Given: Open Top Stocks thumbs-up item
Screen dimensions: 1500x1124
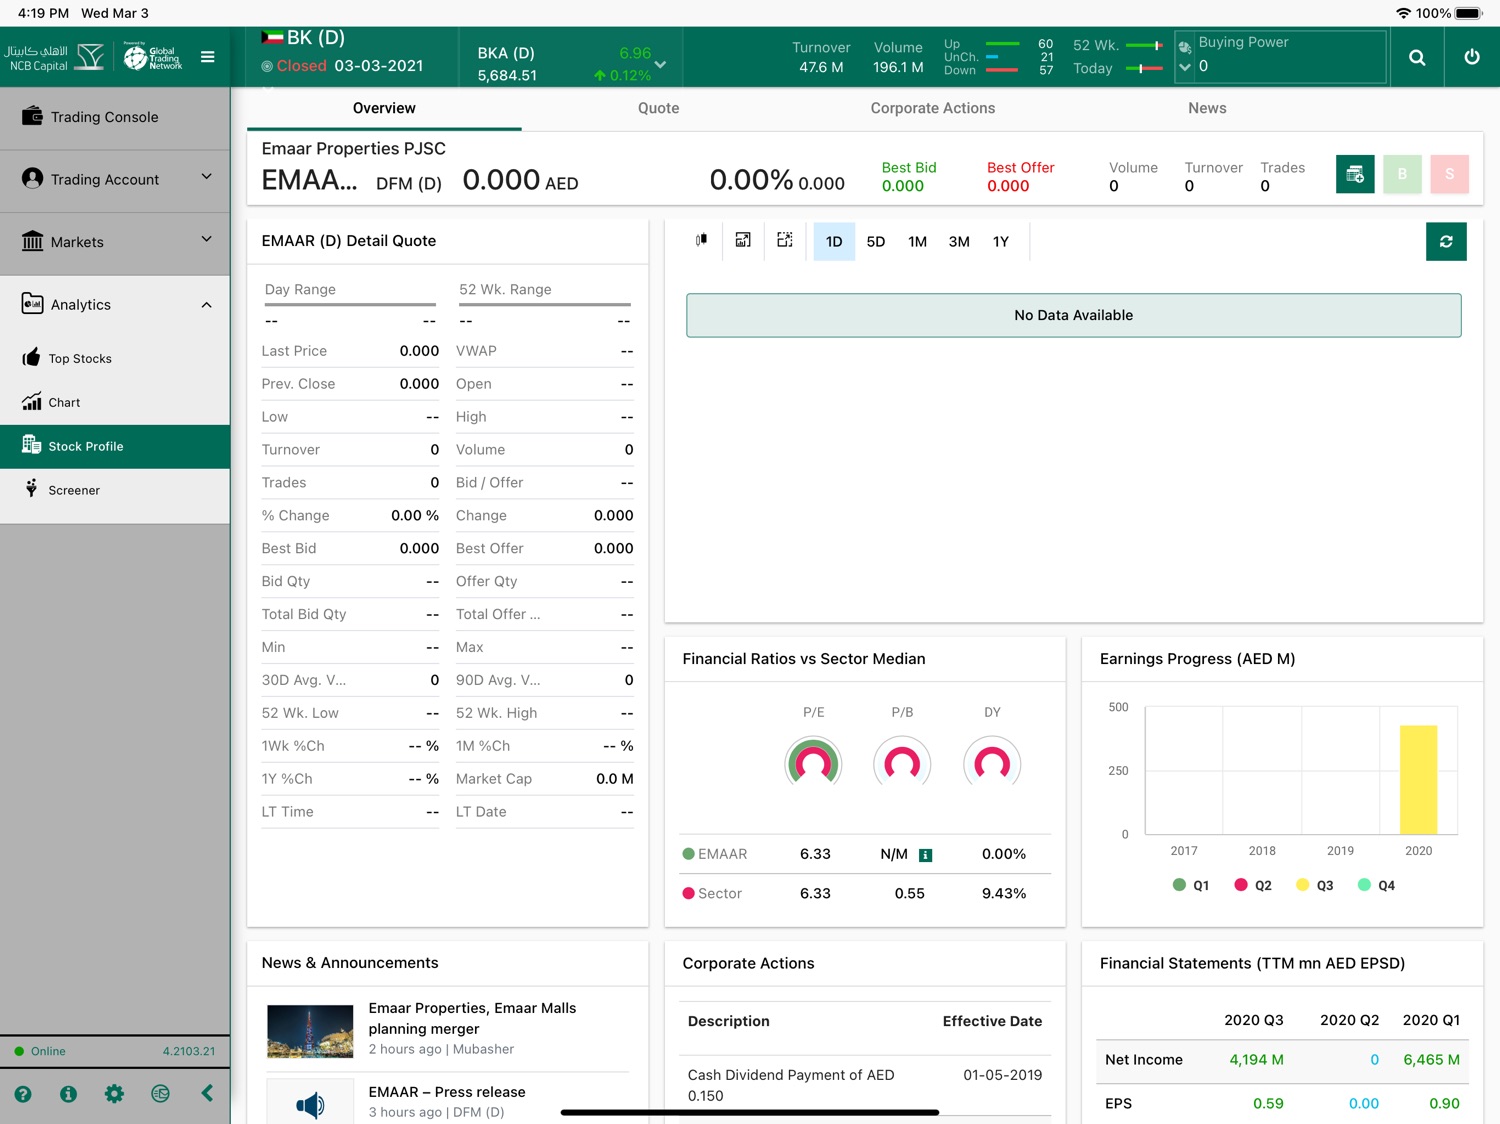Looking at the screenshot, I should coord(115,358).
